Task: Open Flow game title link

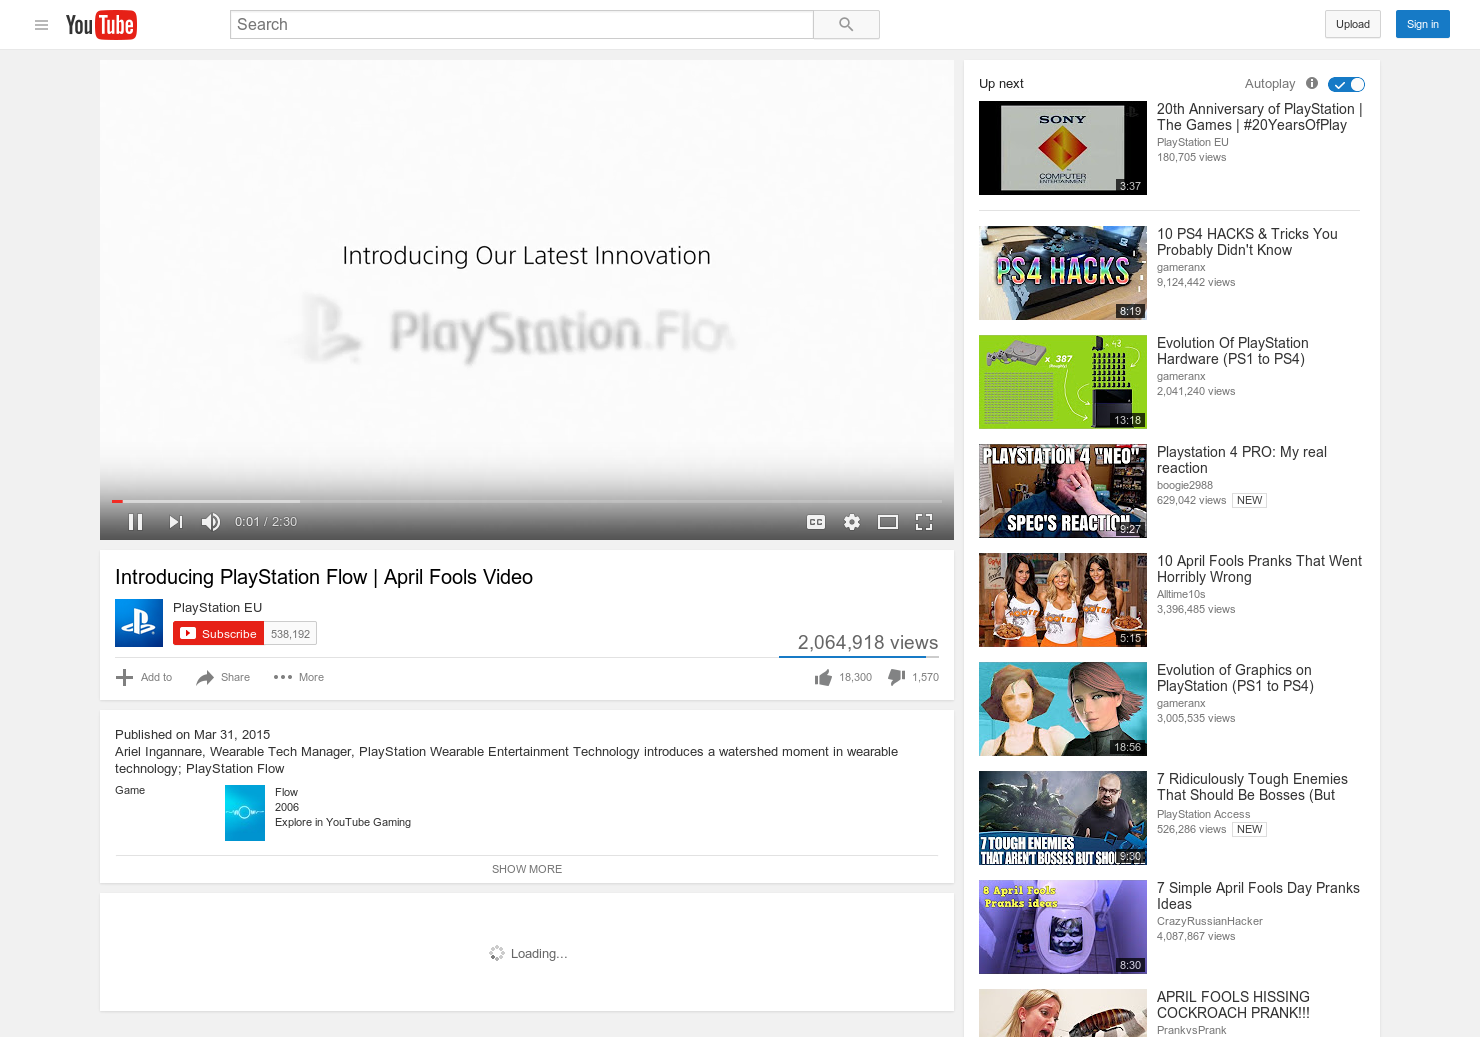Action: coord(286,792)
